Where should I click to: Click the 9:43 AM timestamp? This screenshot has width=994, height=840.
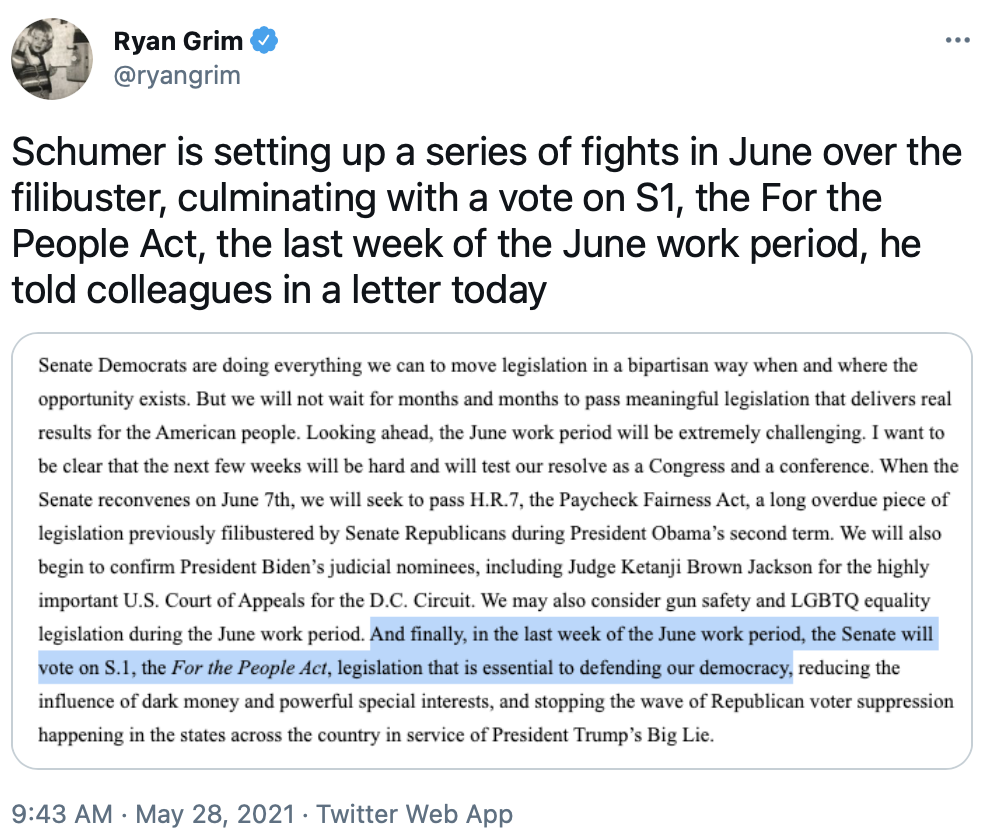coord(60,814)
